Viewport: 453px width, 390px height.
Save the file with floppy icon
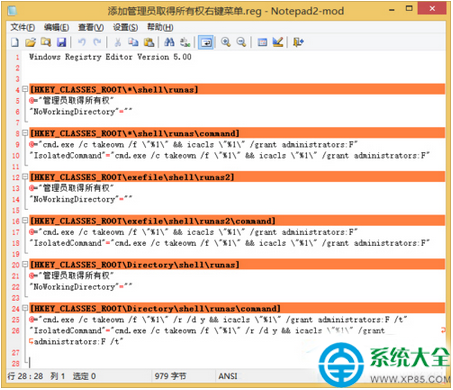coord(61,42)
